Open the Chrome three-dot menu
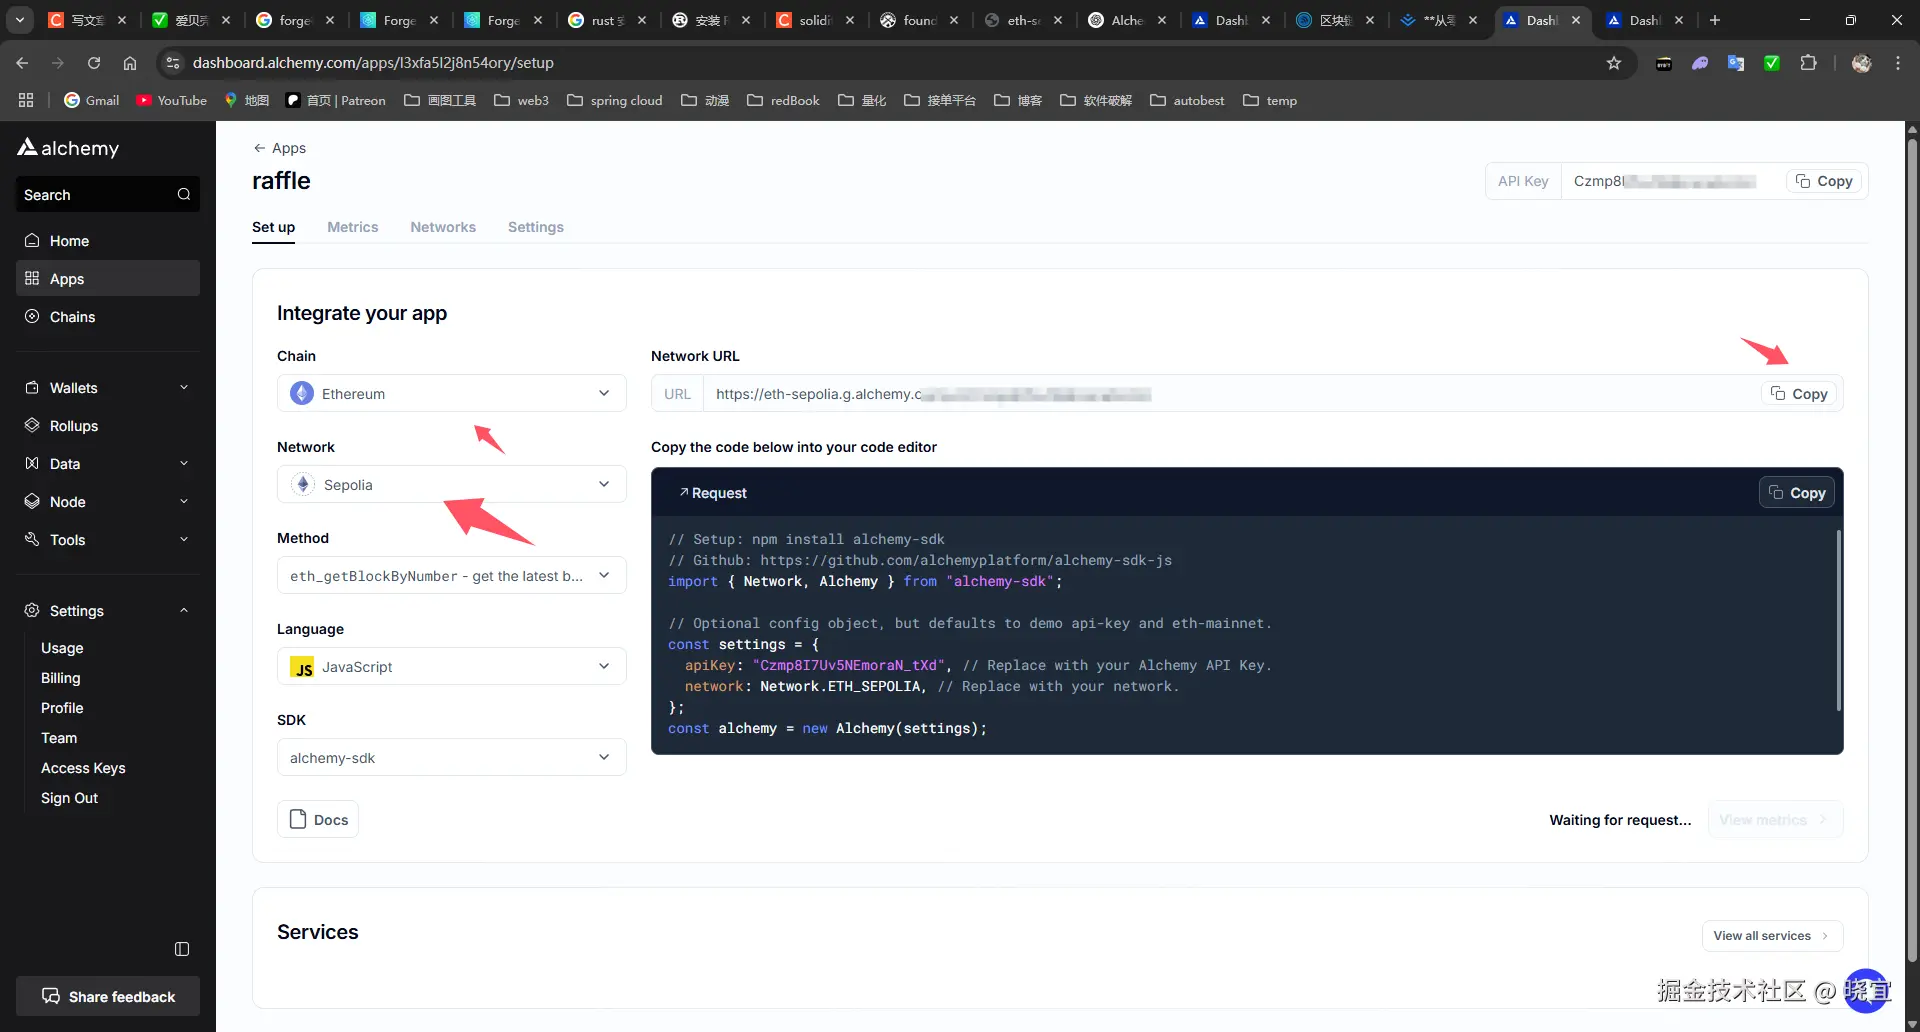 tap(1898, 63)
